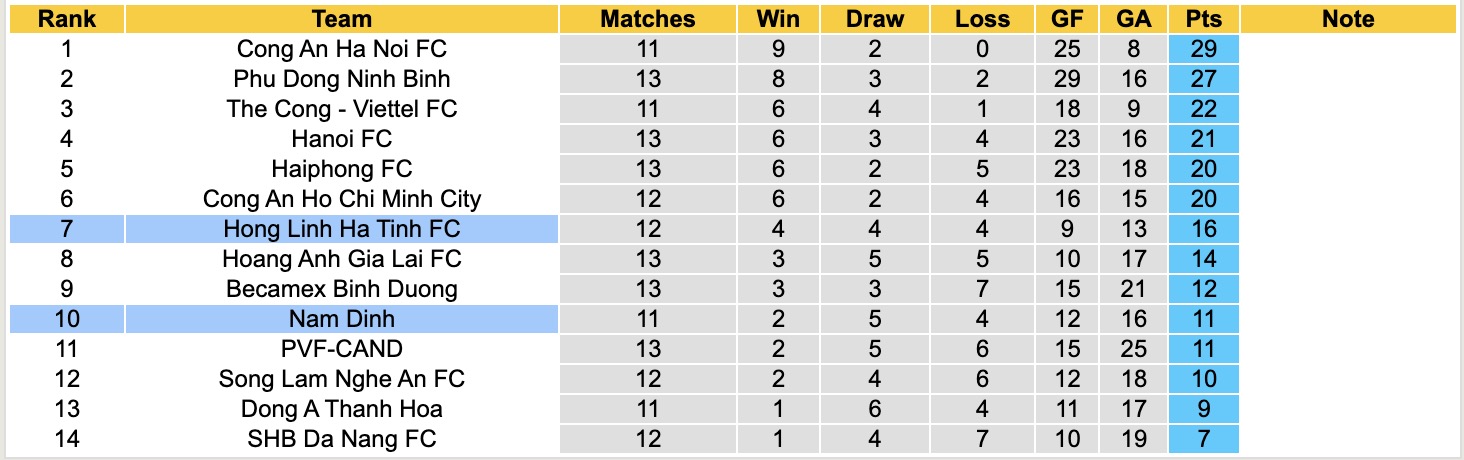Click the Rank column header
Viewport: 1464px width, 460px height.
point(67,19)
